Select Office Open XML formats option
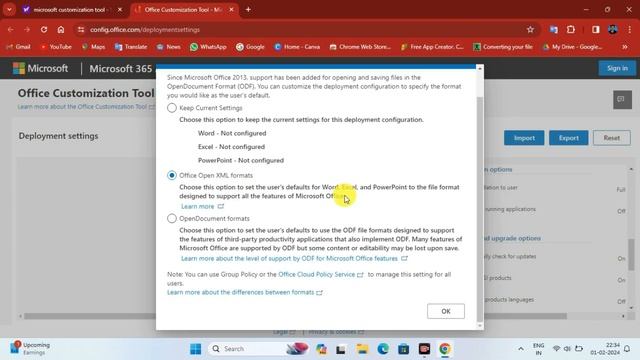640x360 pixels. [x=172, y=175]
